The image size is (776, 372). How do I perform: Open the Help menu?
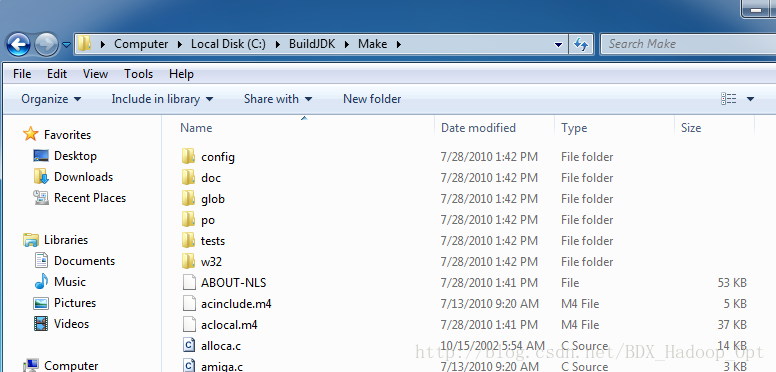pos(181,74)
